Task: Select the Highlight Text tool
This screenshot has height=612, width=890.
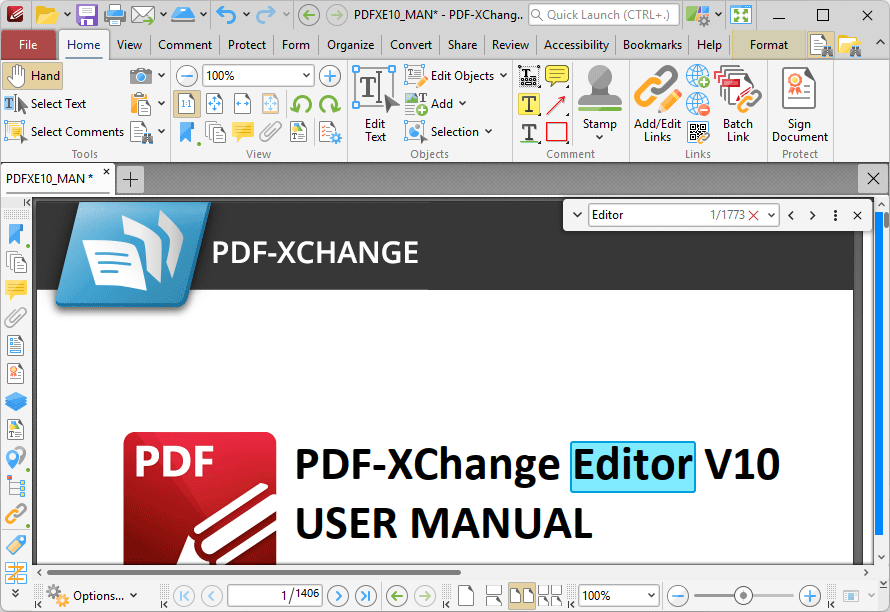Action: (529, 104)
